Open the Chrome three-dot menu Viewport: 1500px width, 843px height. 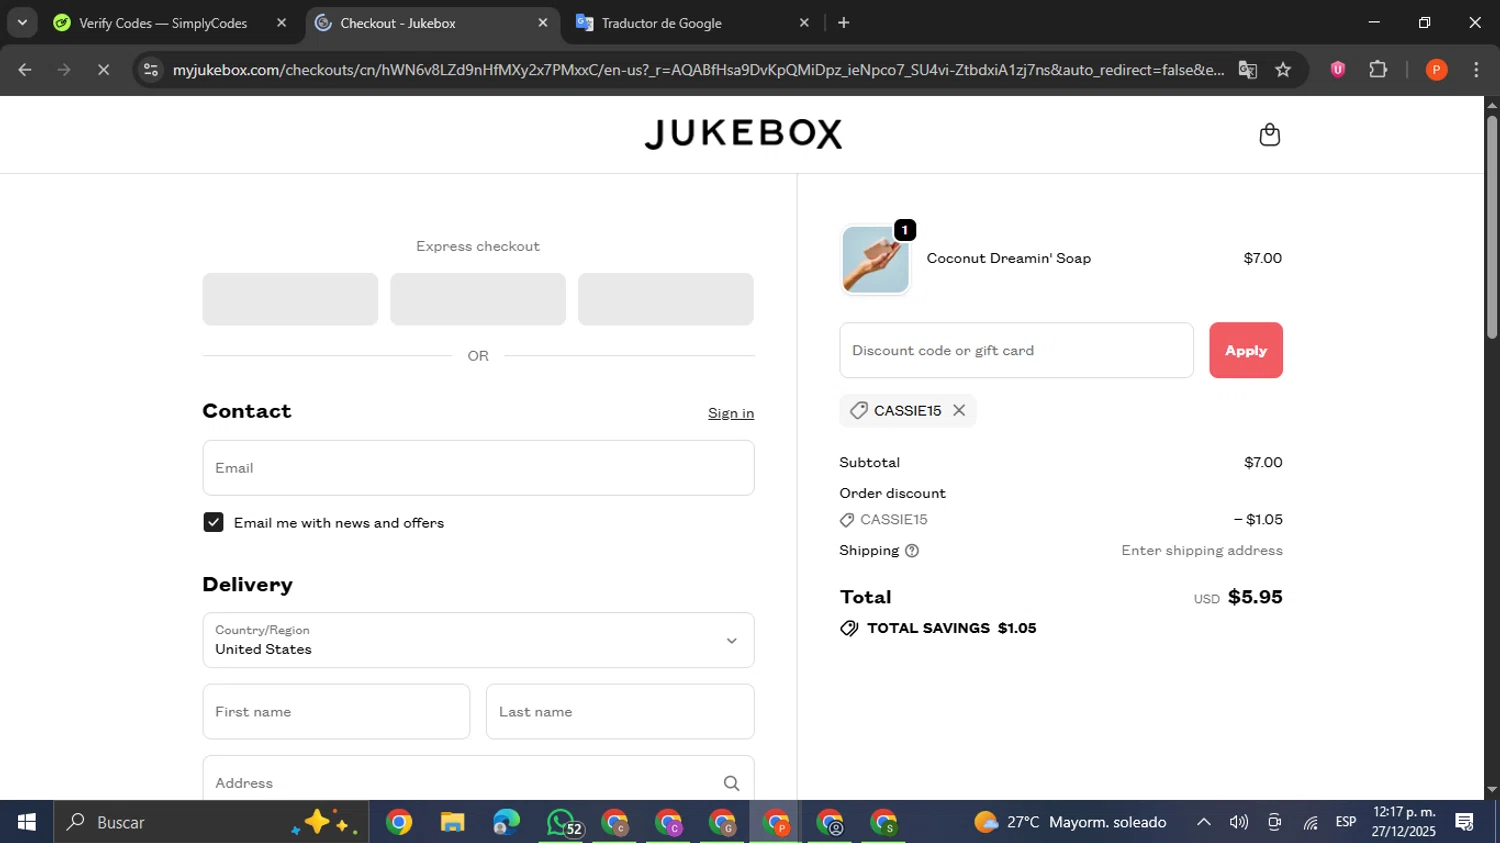pyautogui.click(x=1476, y=70)
